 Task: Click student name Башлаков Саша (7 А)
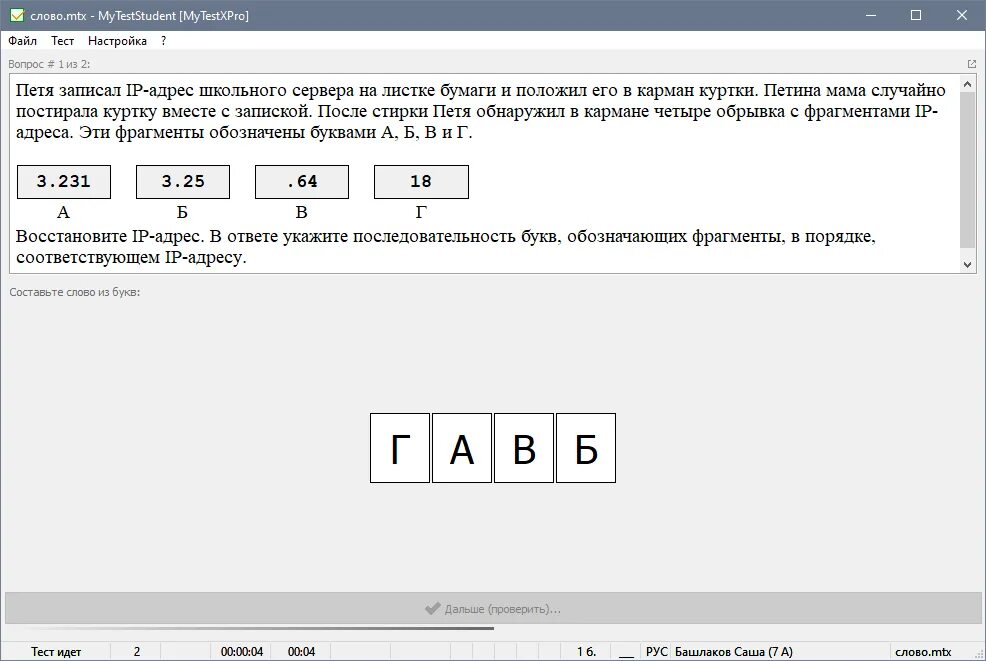pos(733,652)
